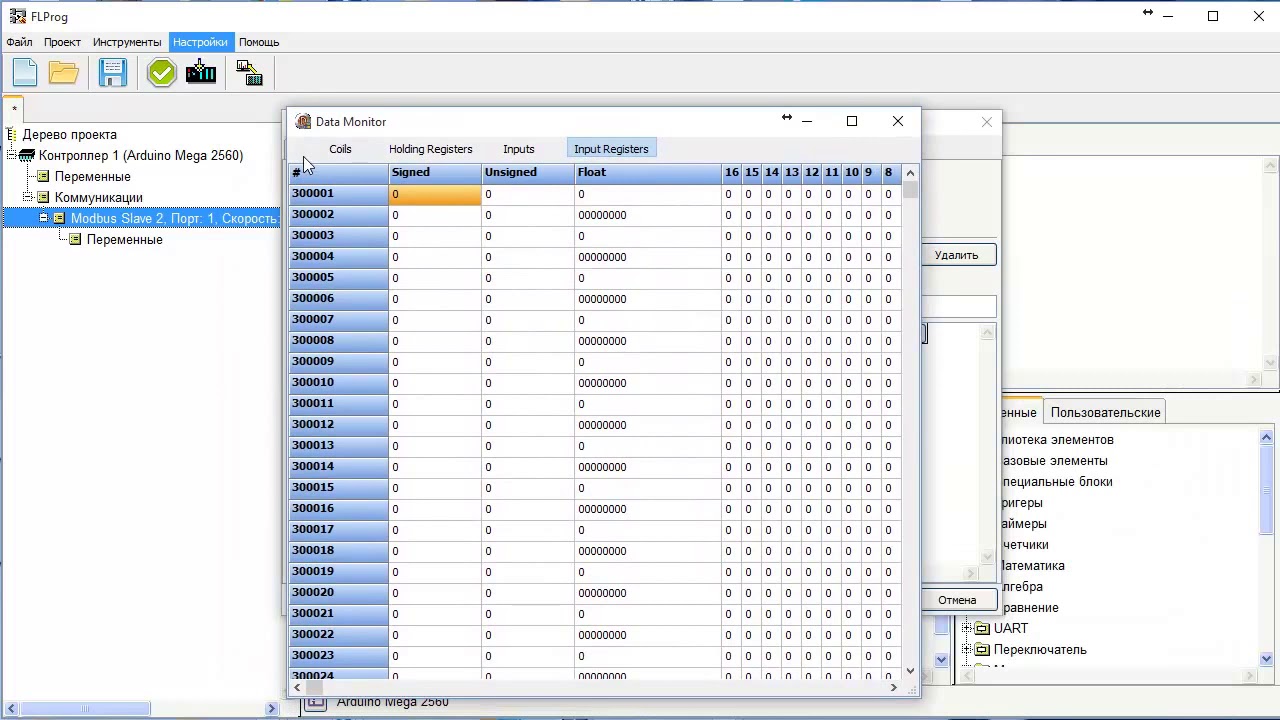Select Переменные under Контроллер 1

pos(92,177)
